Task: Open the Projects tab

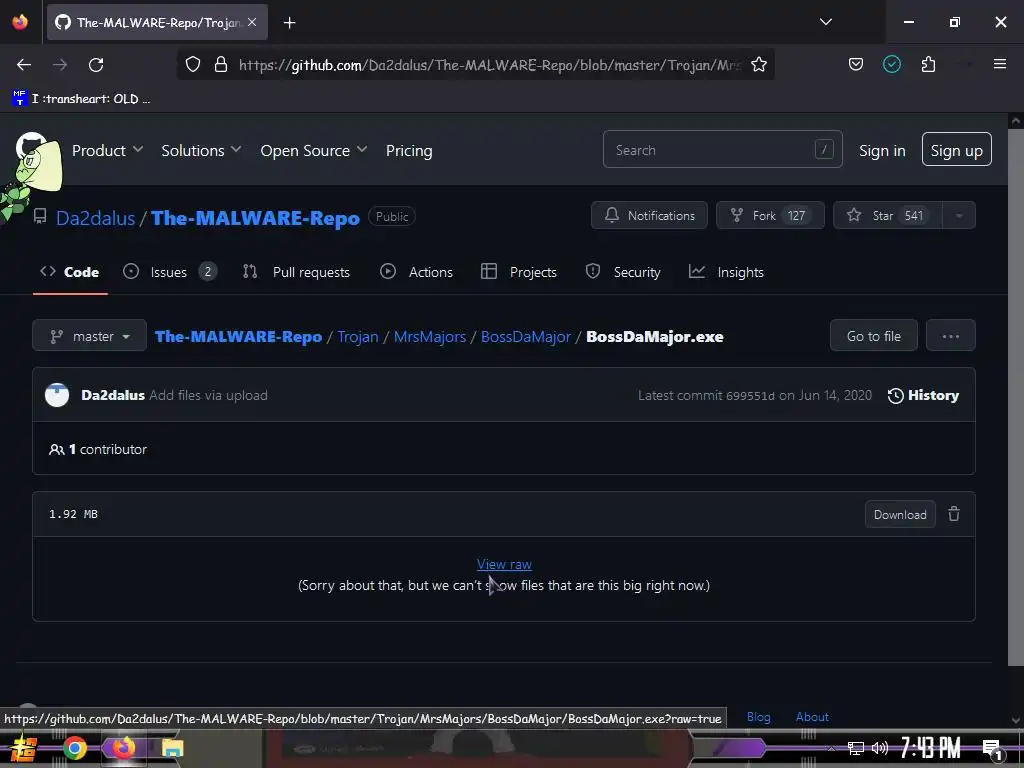Action: pos(519,272)
